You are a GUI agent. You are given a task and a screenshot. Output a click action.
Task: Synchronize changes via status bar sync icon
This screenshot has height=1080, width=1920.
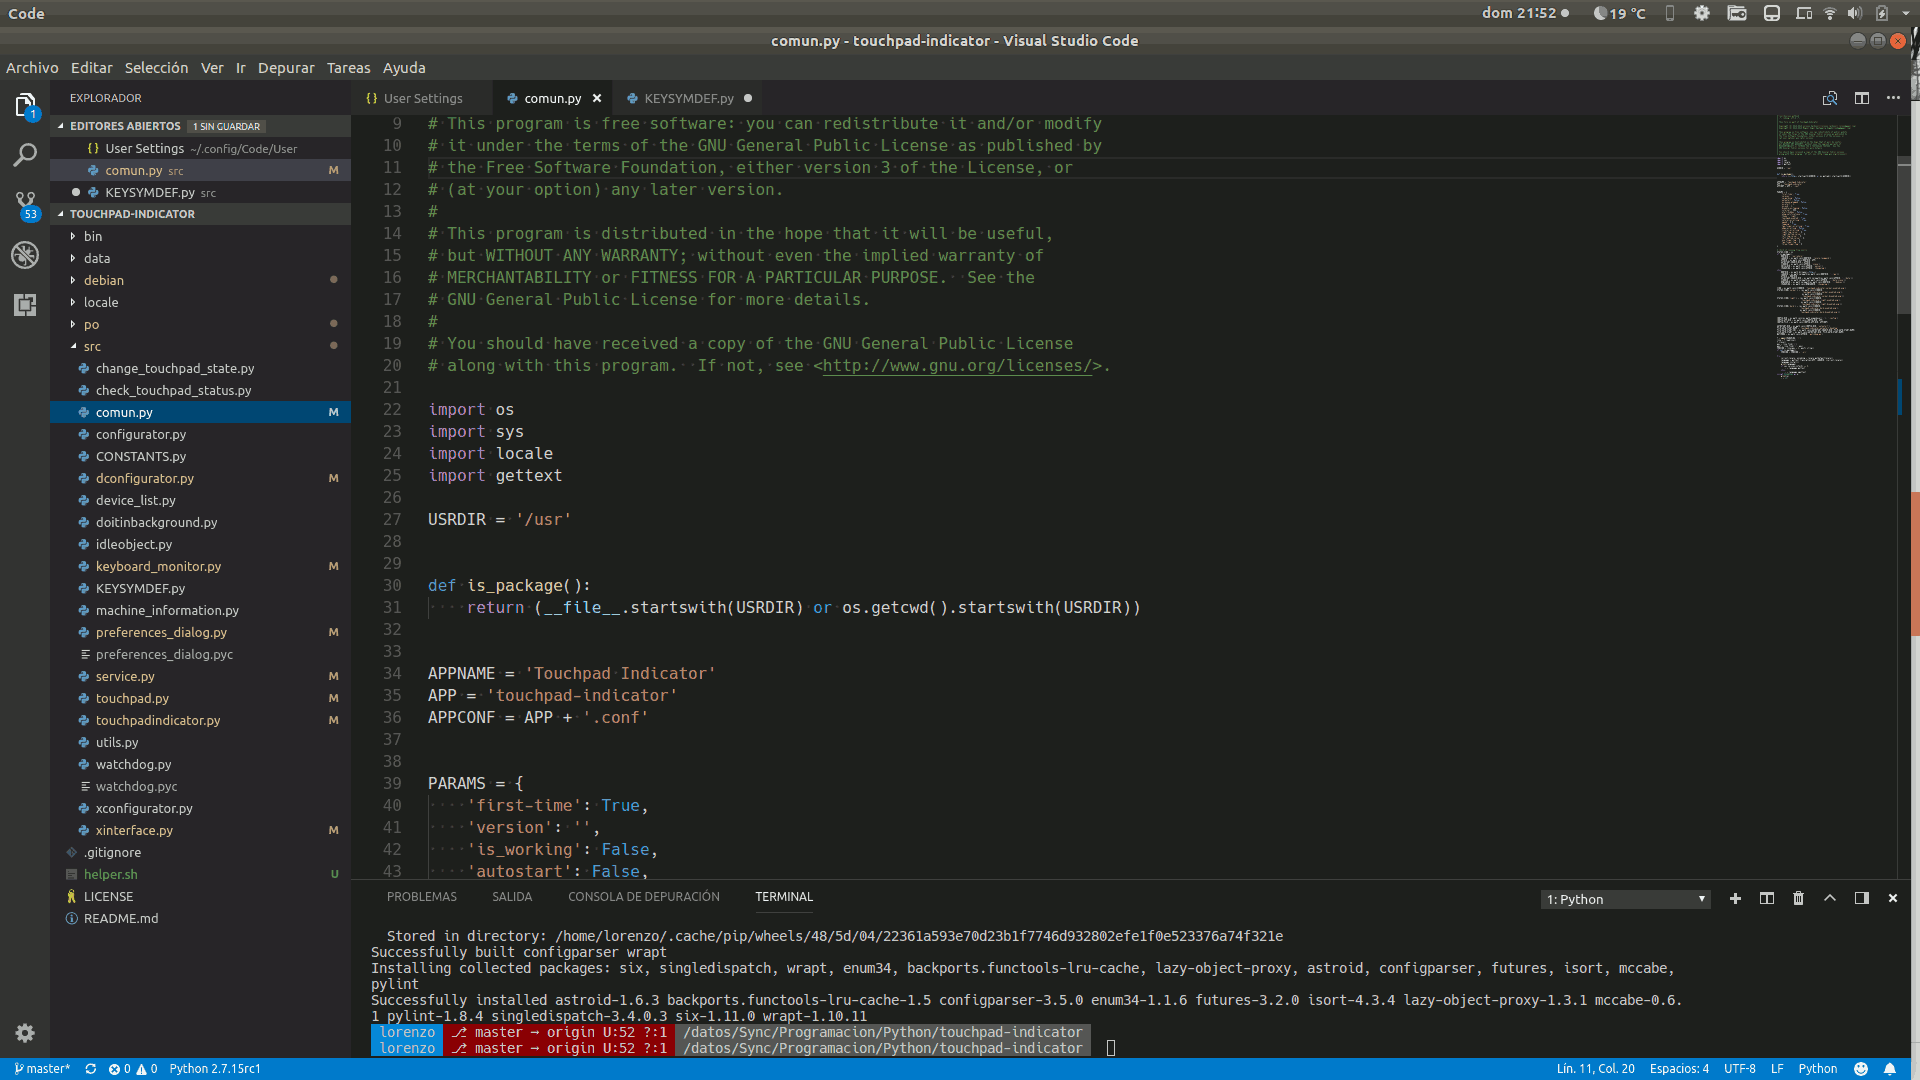(x=91, y=1069)
